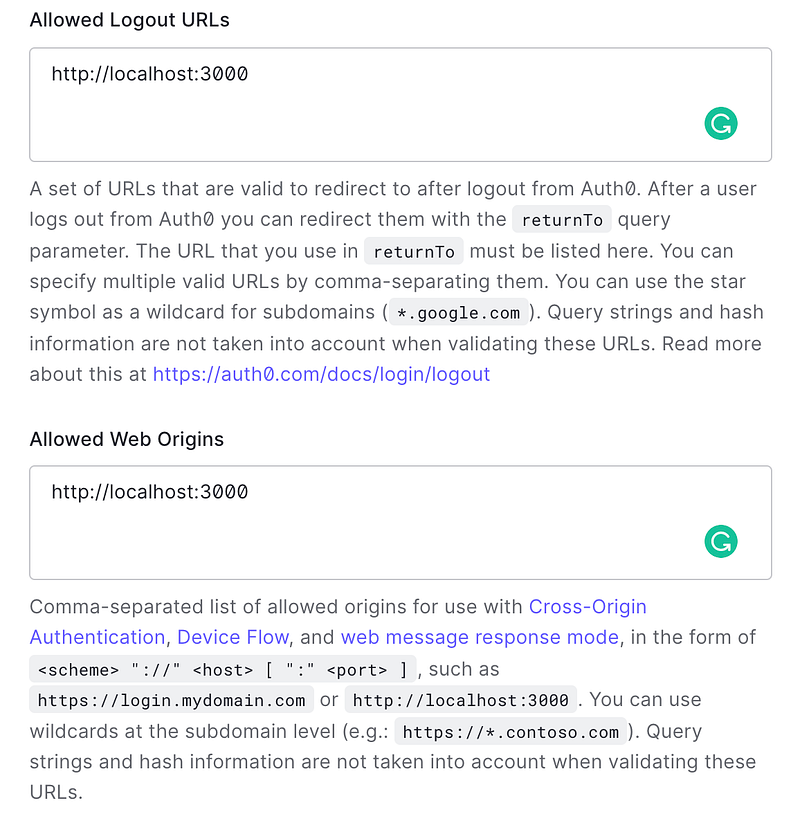Click the Grammarly icon in Allowed Logout URLs
The image size is (800, 817).
pyautogui.click(x=720, y=124)
